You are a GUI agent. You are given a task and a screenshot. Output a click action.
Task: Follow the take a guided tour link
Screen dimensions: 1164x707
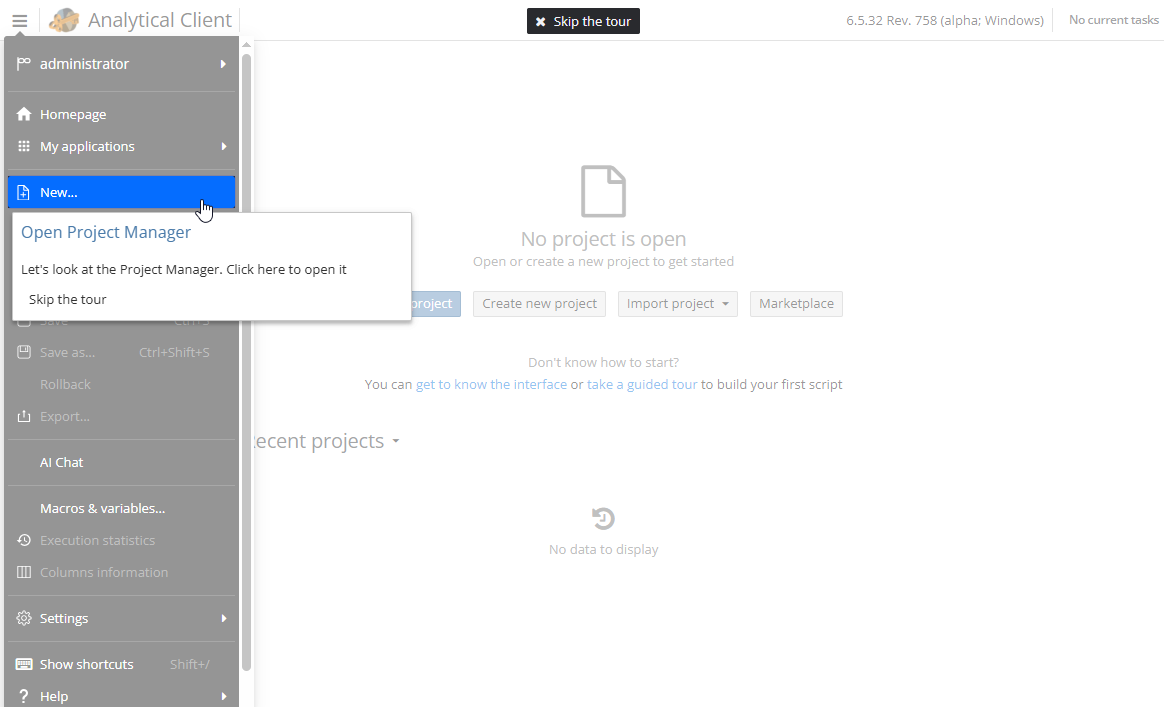coord(642,385)
